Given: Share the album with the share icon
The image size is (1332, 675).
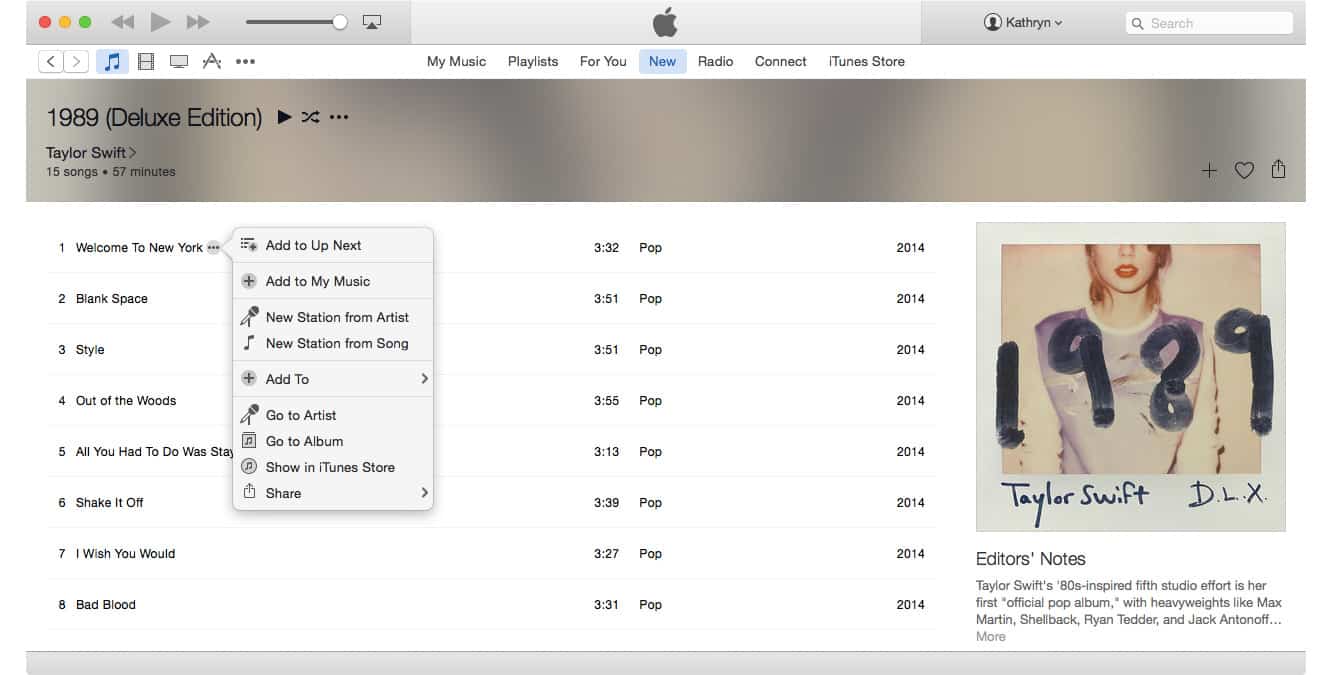Looking at the screenshot, I should [1278, 169].
